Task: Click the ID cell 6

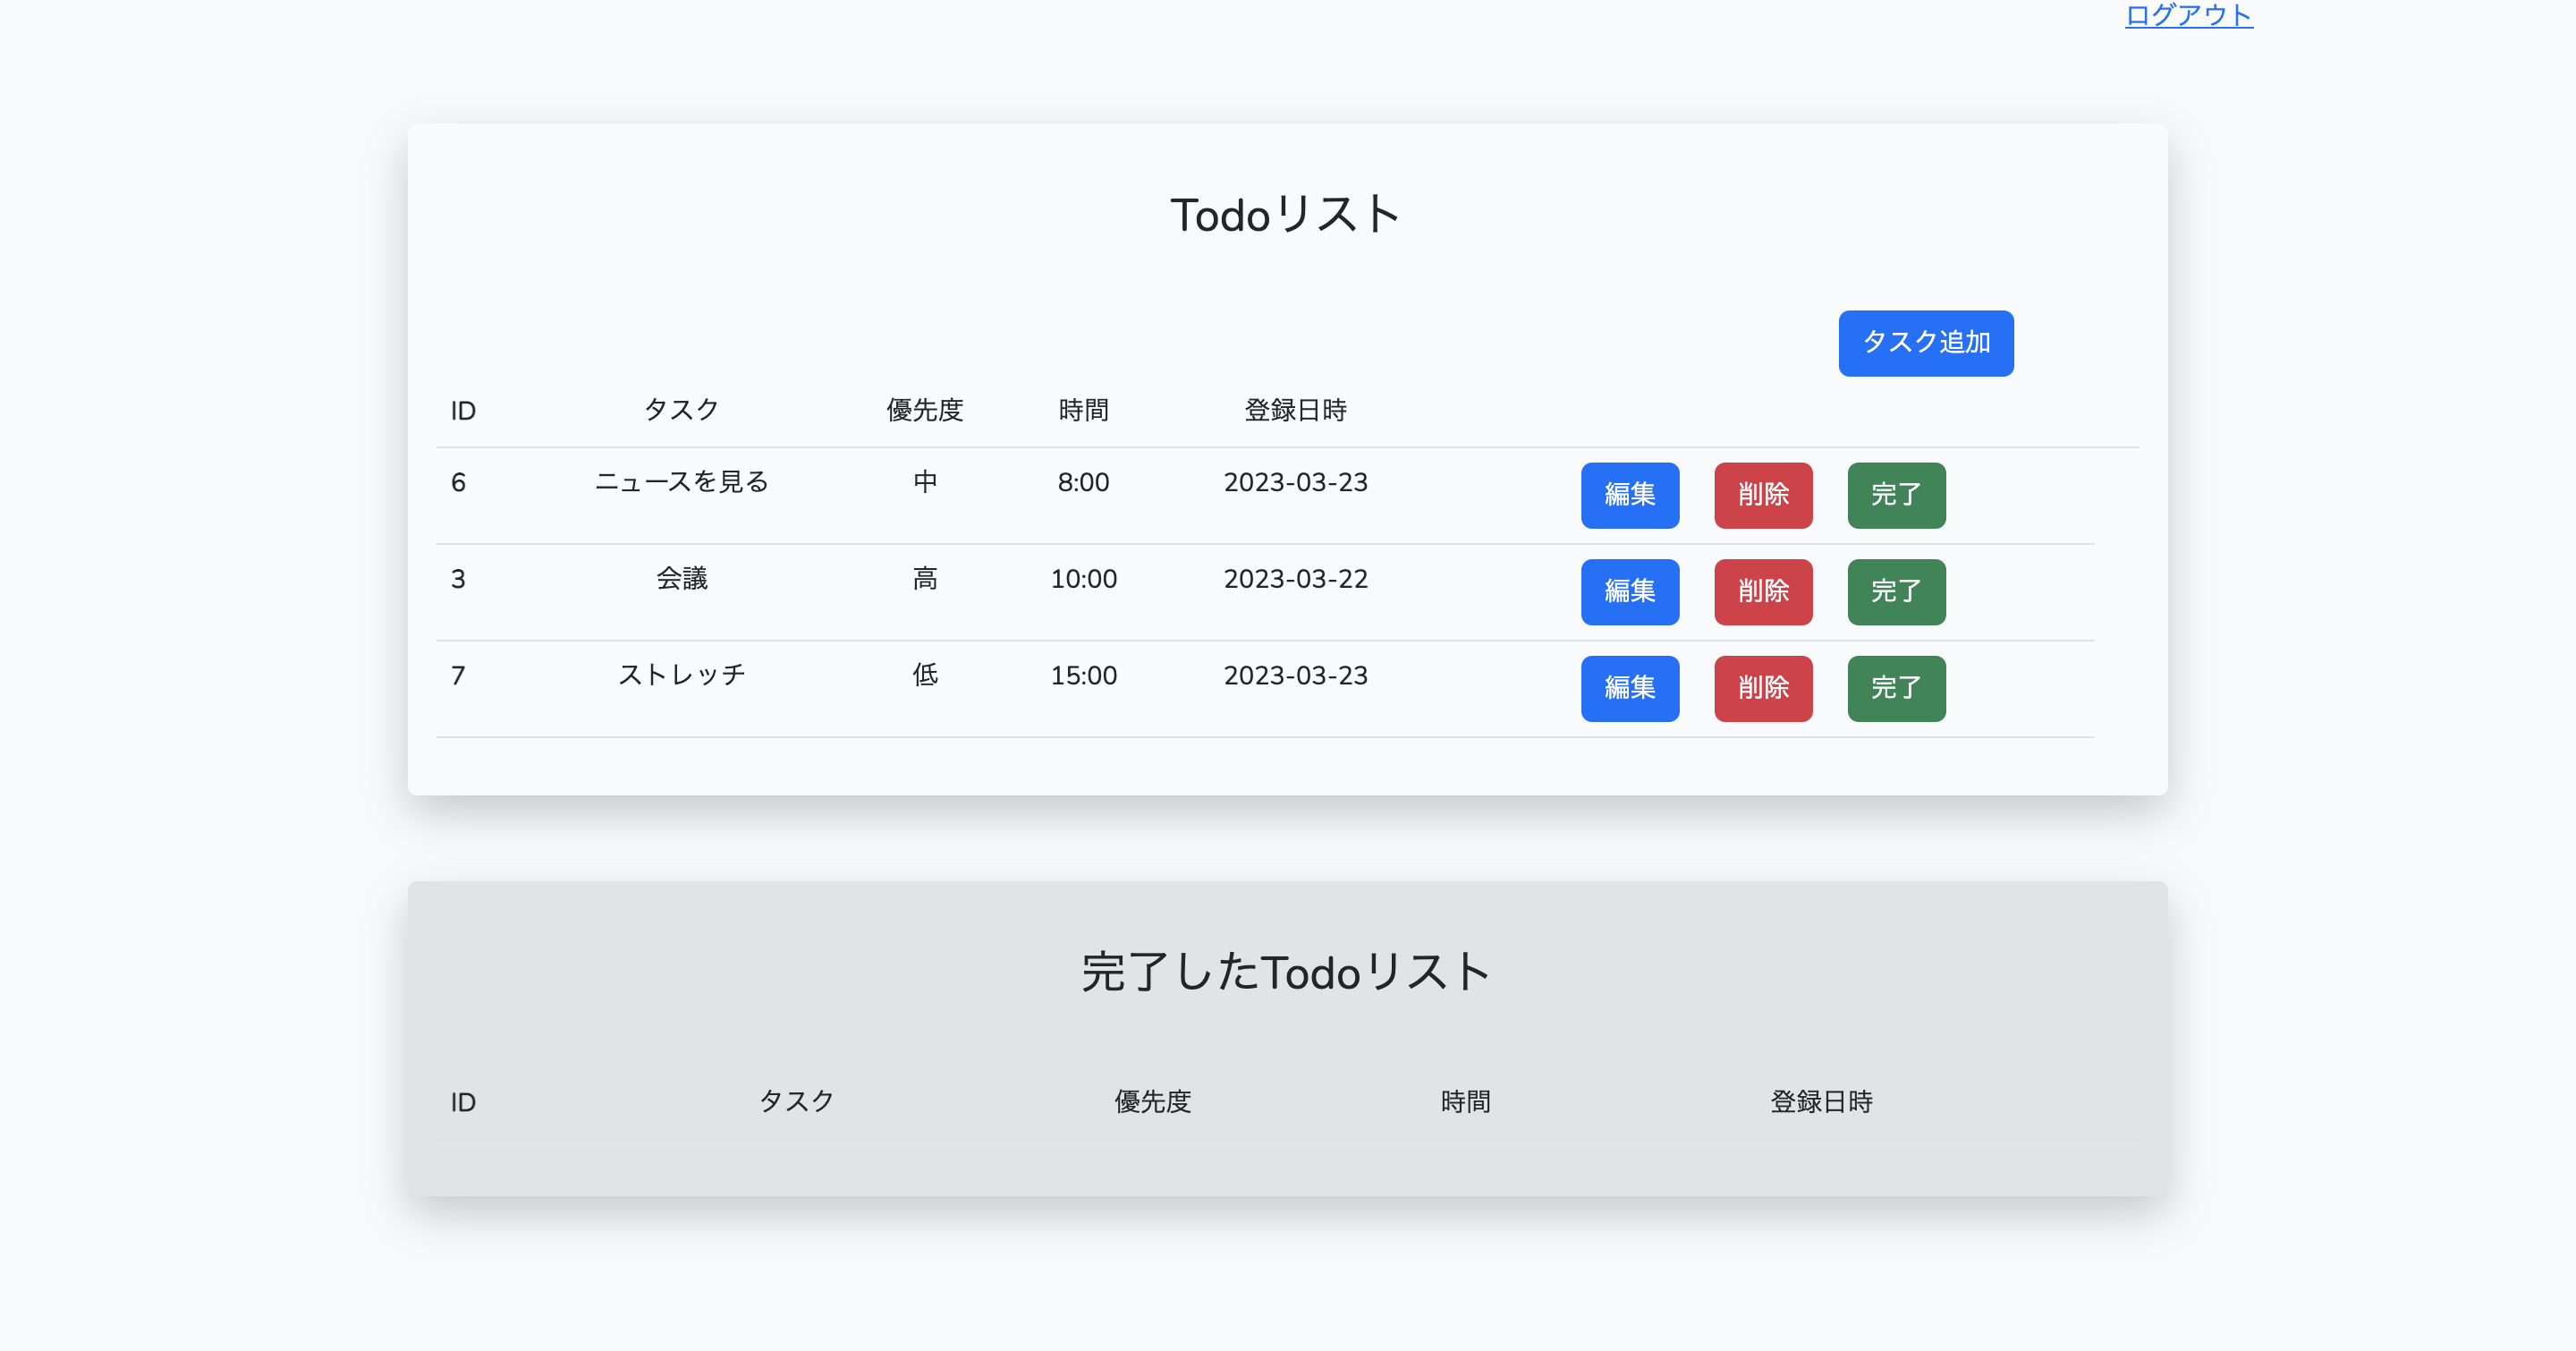Action: coord(458,482)
